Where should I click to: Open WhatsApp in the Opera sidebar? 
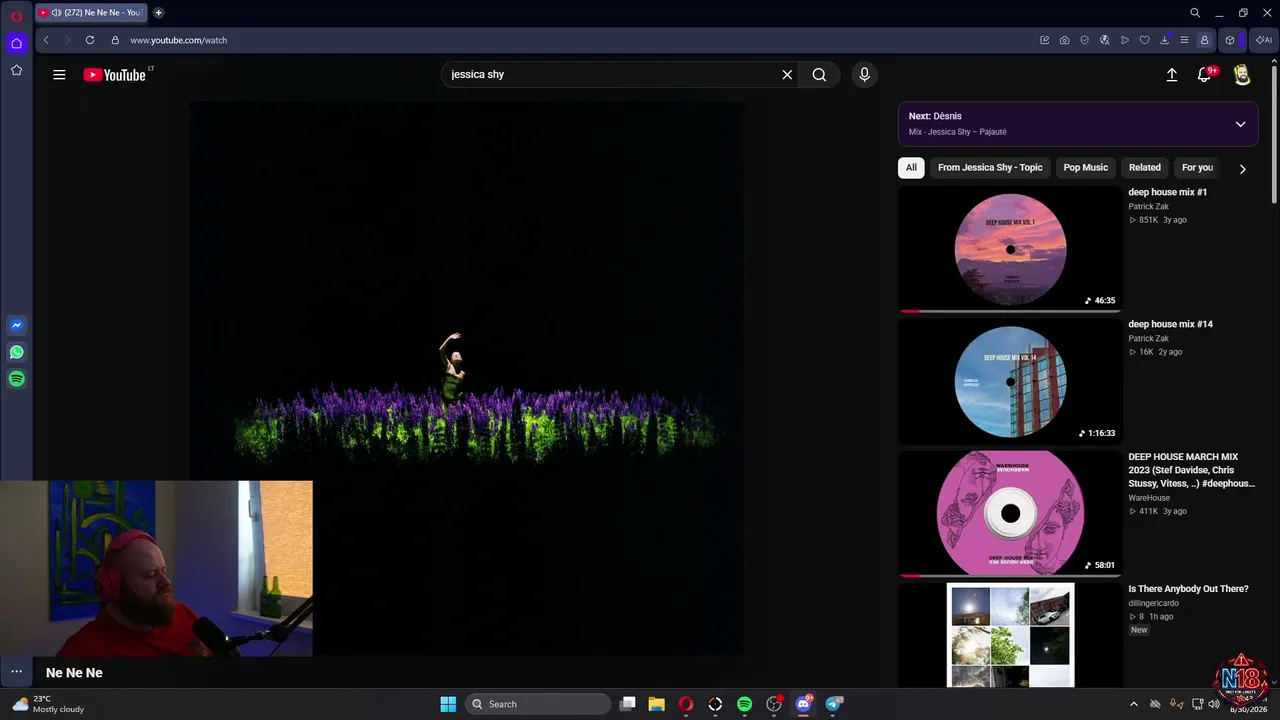(16, 352)
